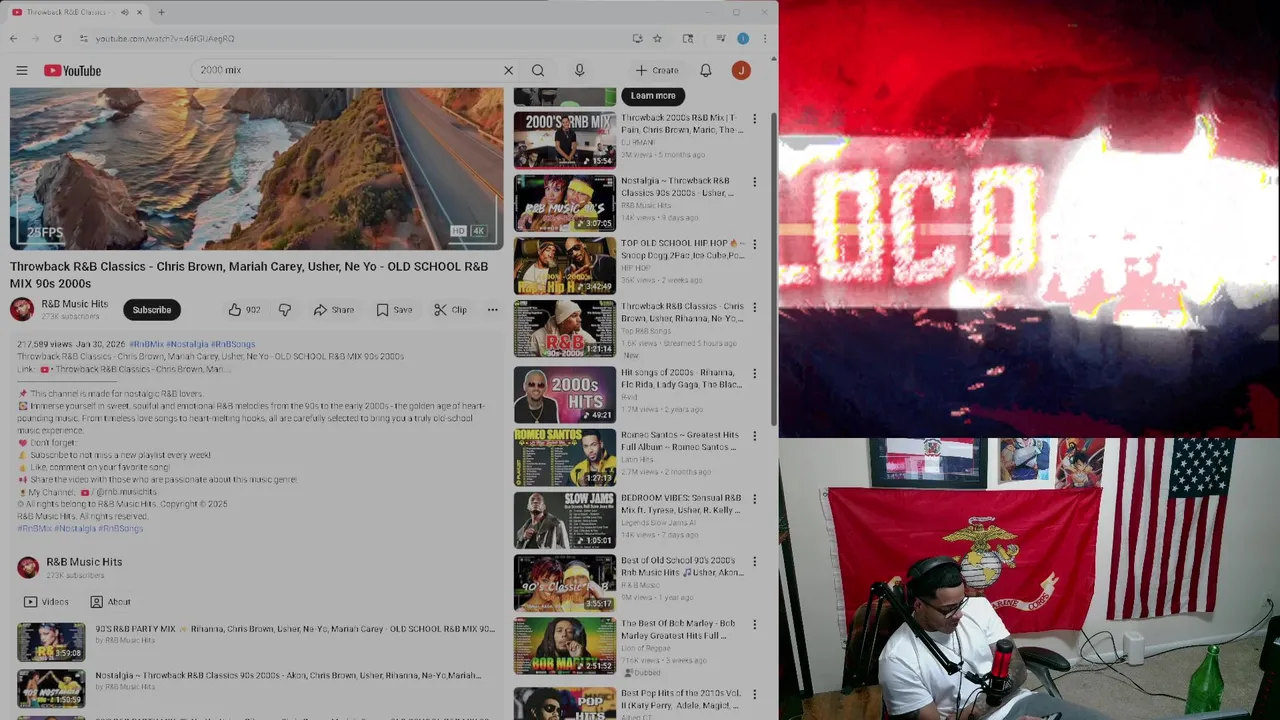This screenshot has width=1280, height=720.
Task: Open options for Throwback 2000s R&B Mix video
Action: [754, 119]
